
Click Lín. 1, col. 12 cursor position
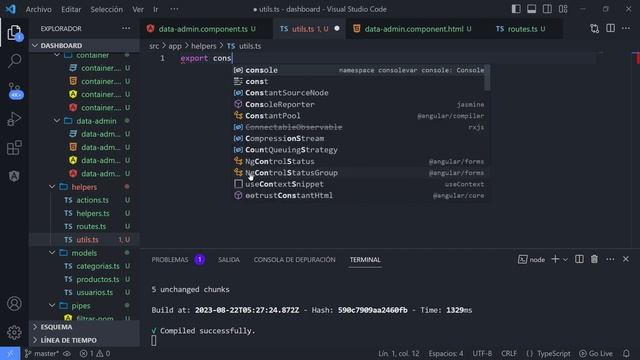[398, 353]
